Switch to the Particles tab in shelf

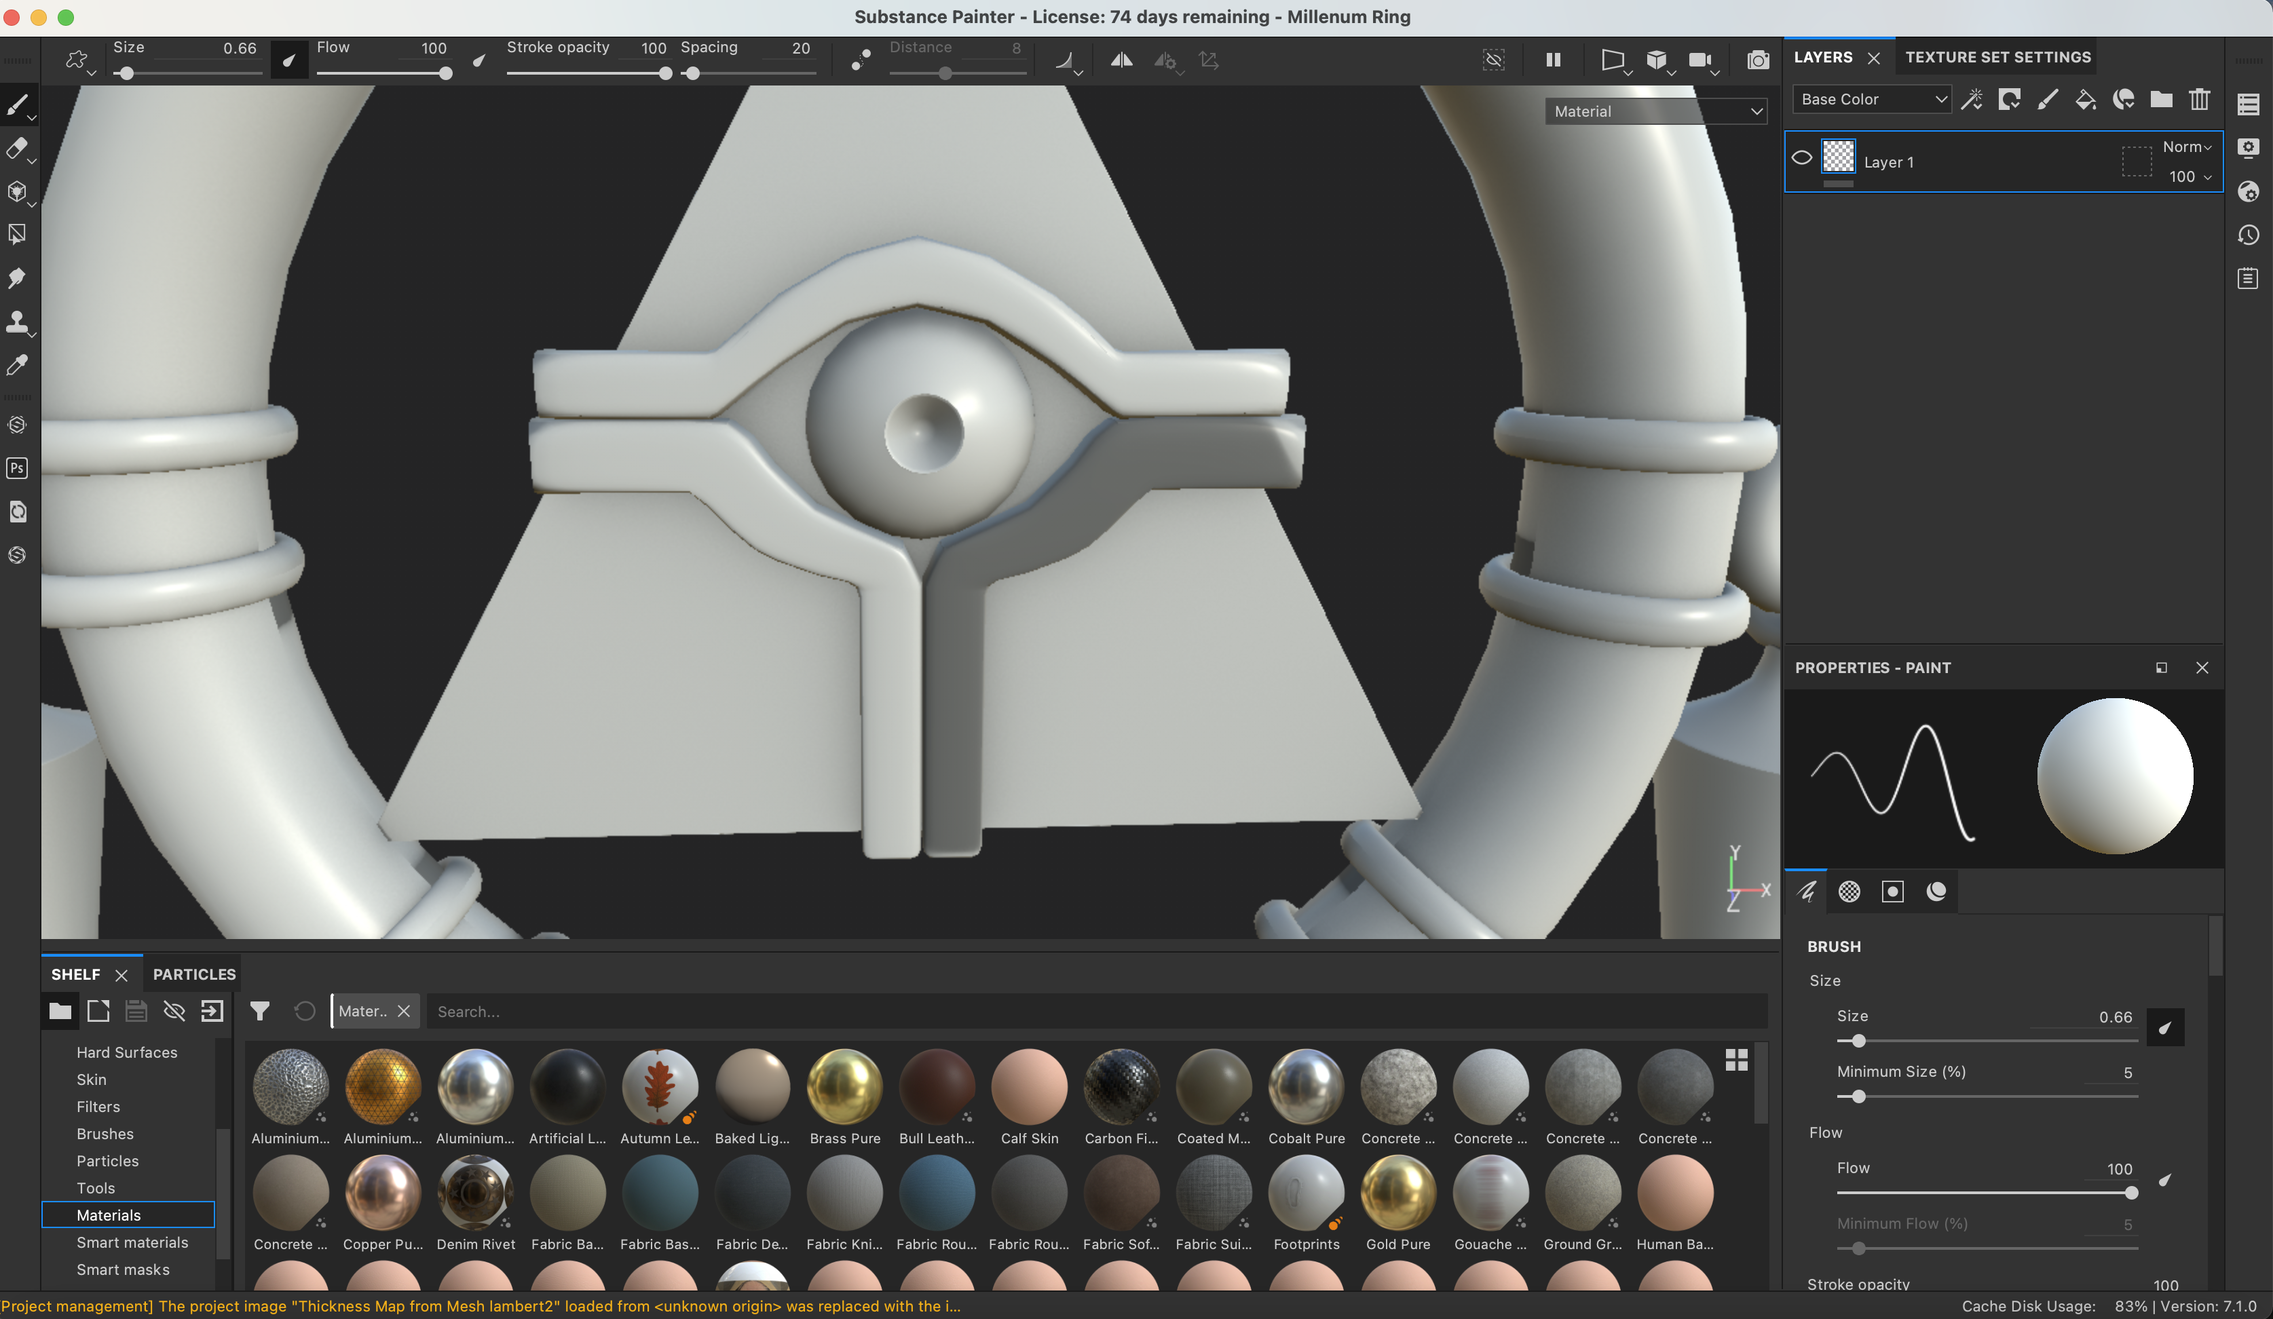(195, 974)
